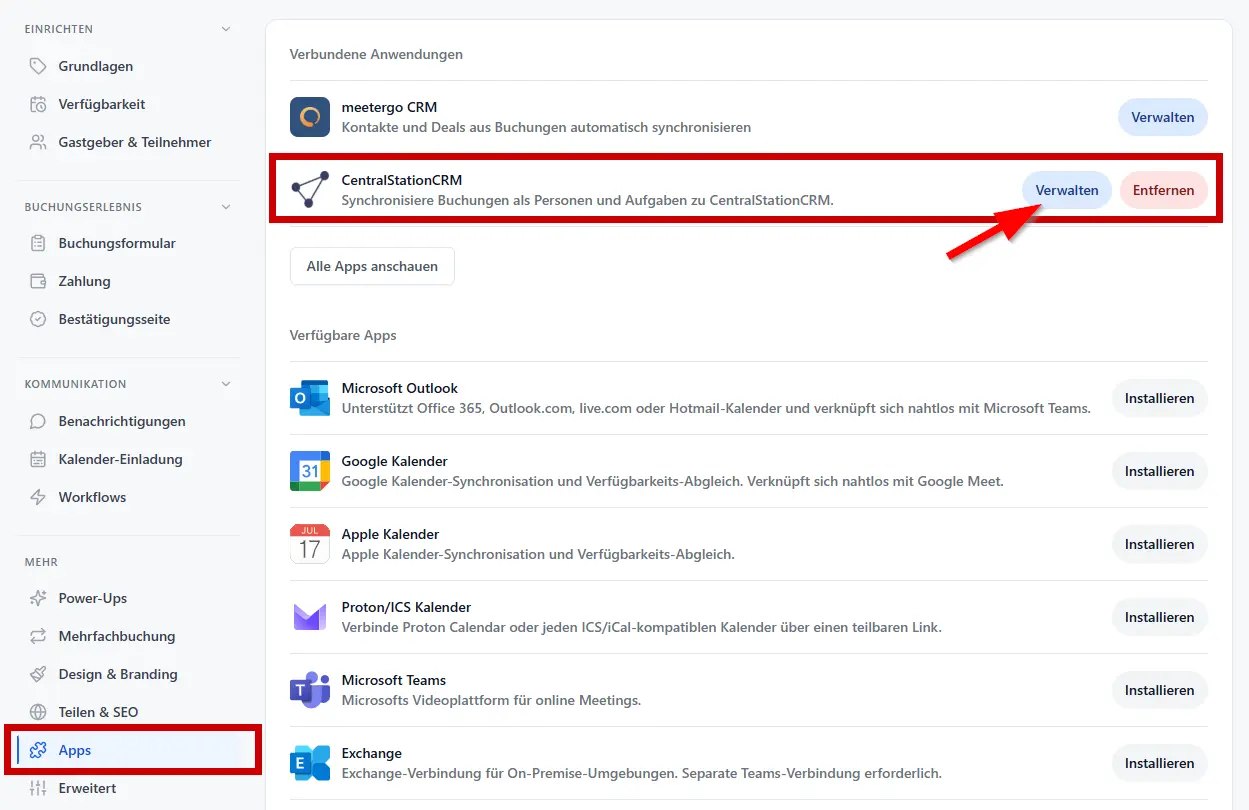Click the 'Verbinde Proton Calendar' description text
The height and width of the screenshot is (810, 1249).
click(x=642, y=627)
